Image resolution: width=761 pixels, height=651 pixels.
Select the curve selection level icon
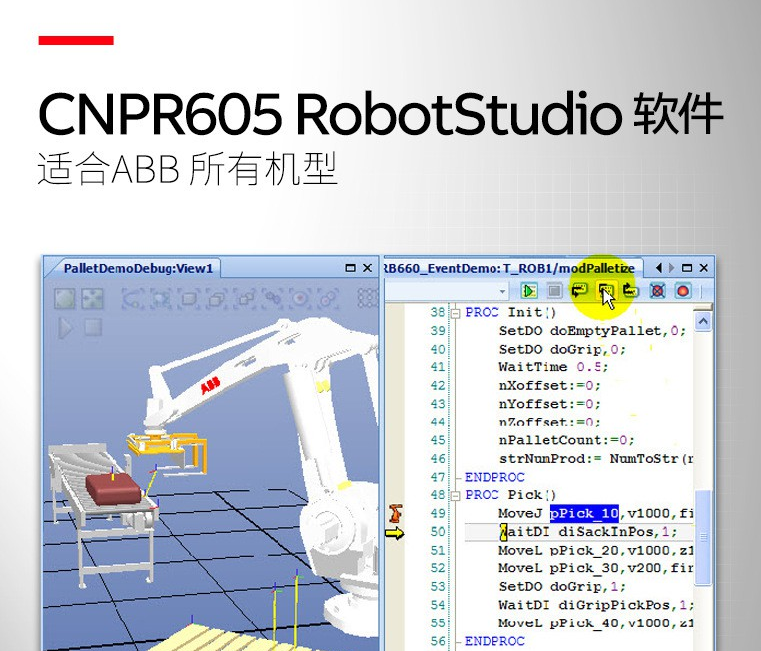[x=132, y=299]
